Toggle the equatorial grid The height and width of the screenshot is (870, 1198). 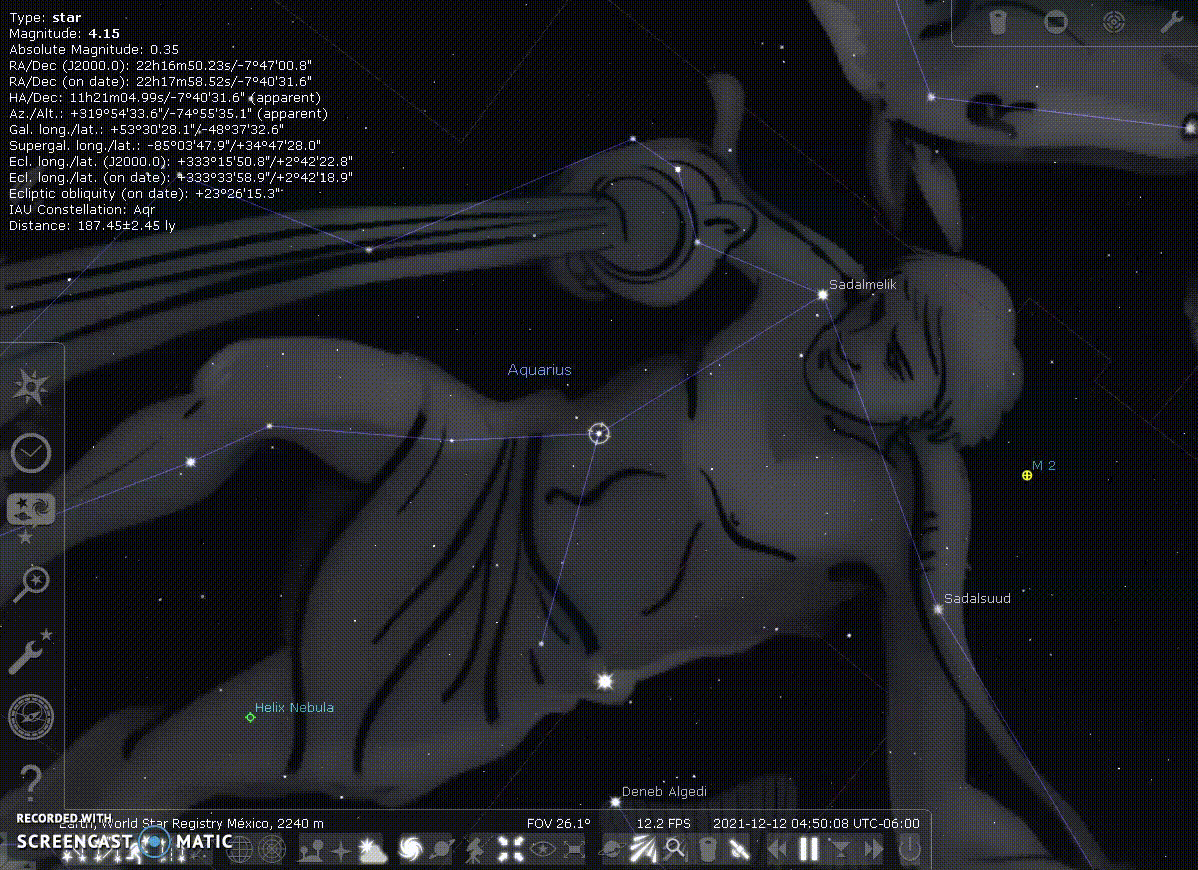pos(239,849)
